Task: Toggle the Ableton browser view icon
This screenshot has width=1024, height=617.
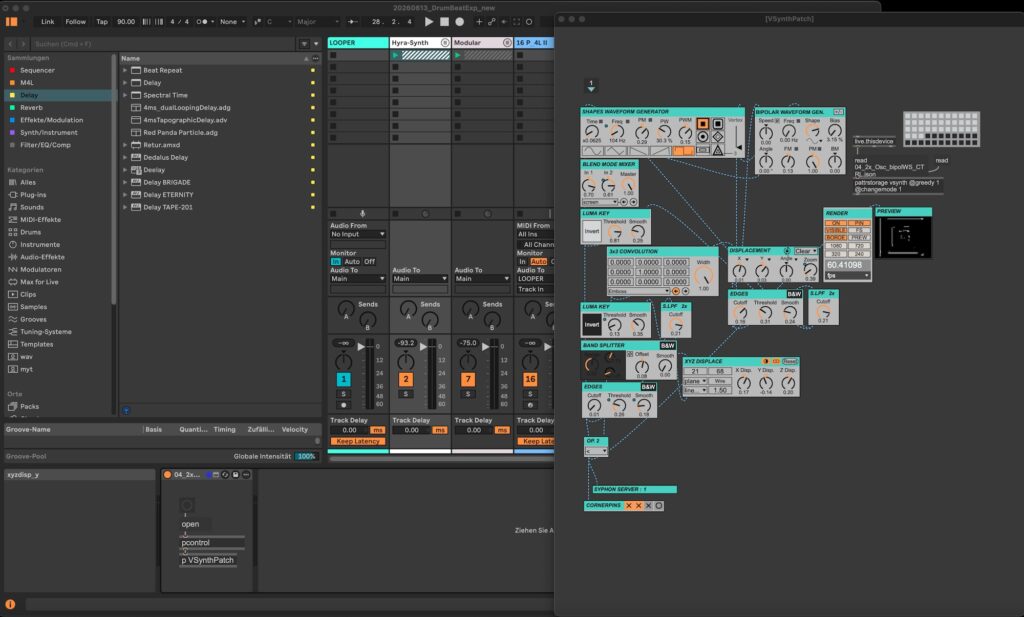Action: (11, 22)
